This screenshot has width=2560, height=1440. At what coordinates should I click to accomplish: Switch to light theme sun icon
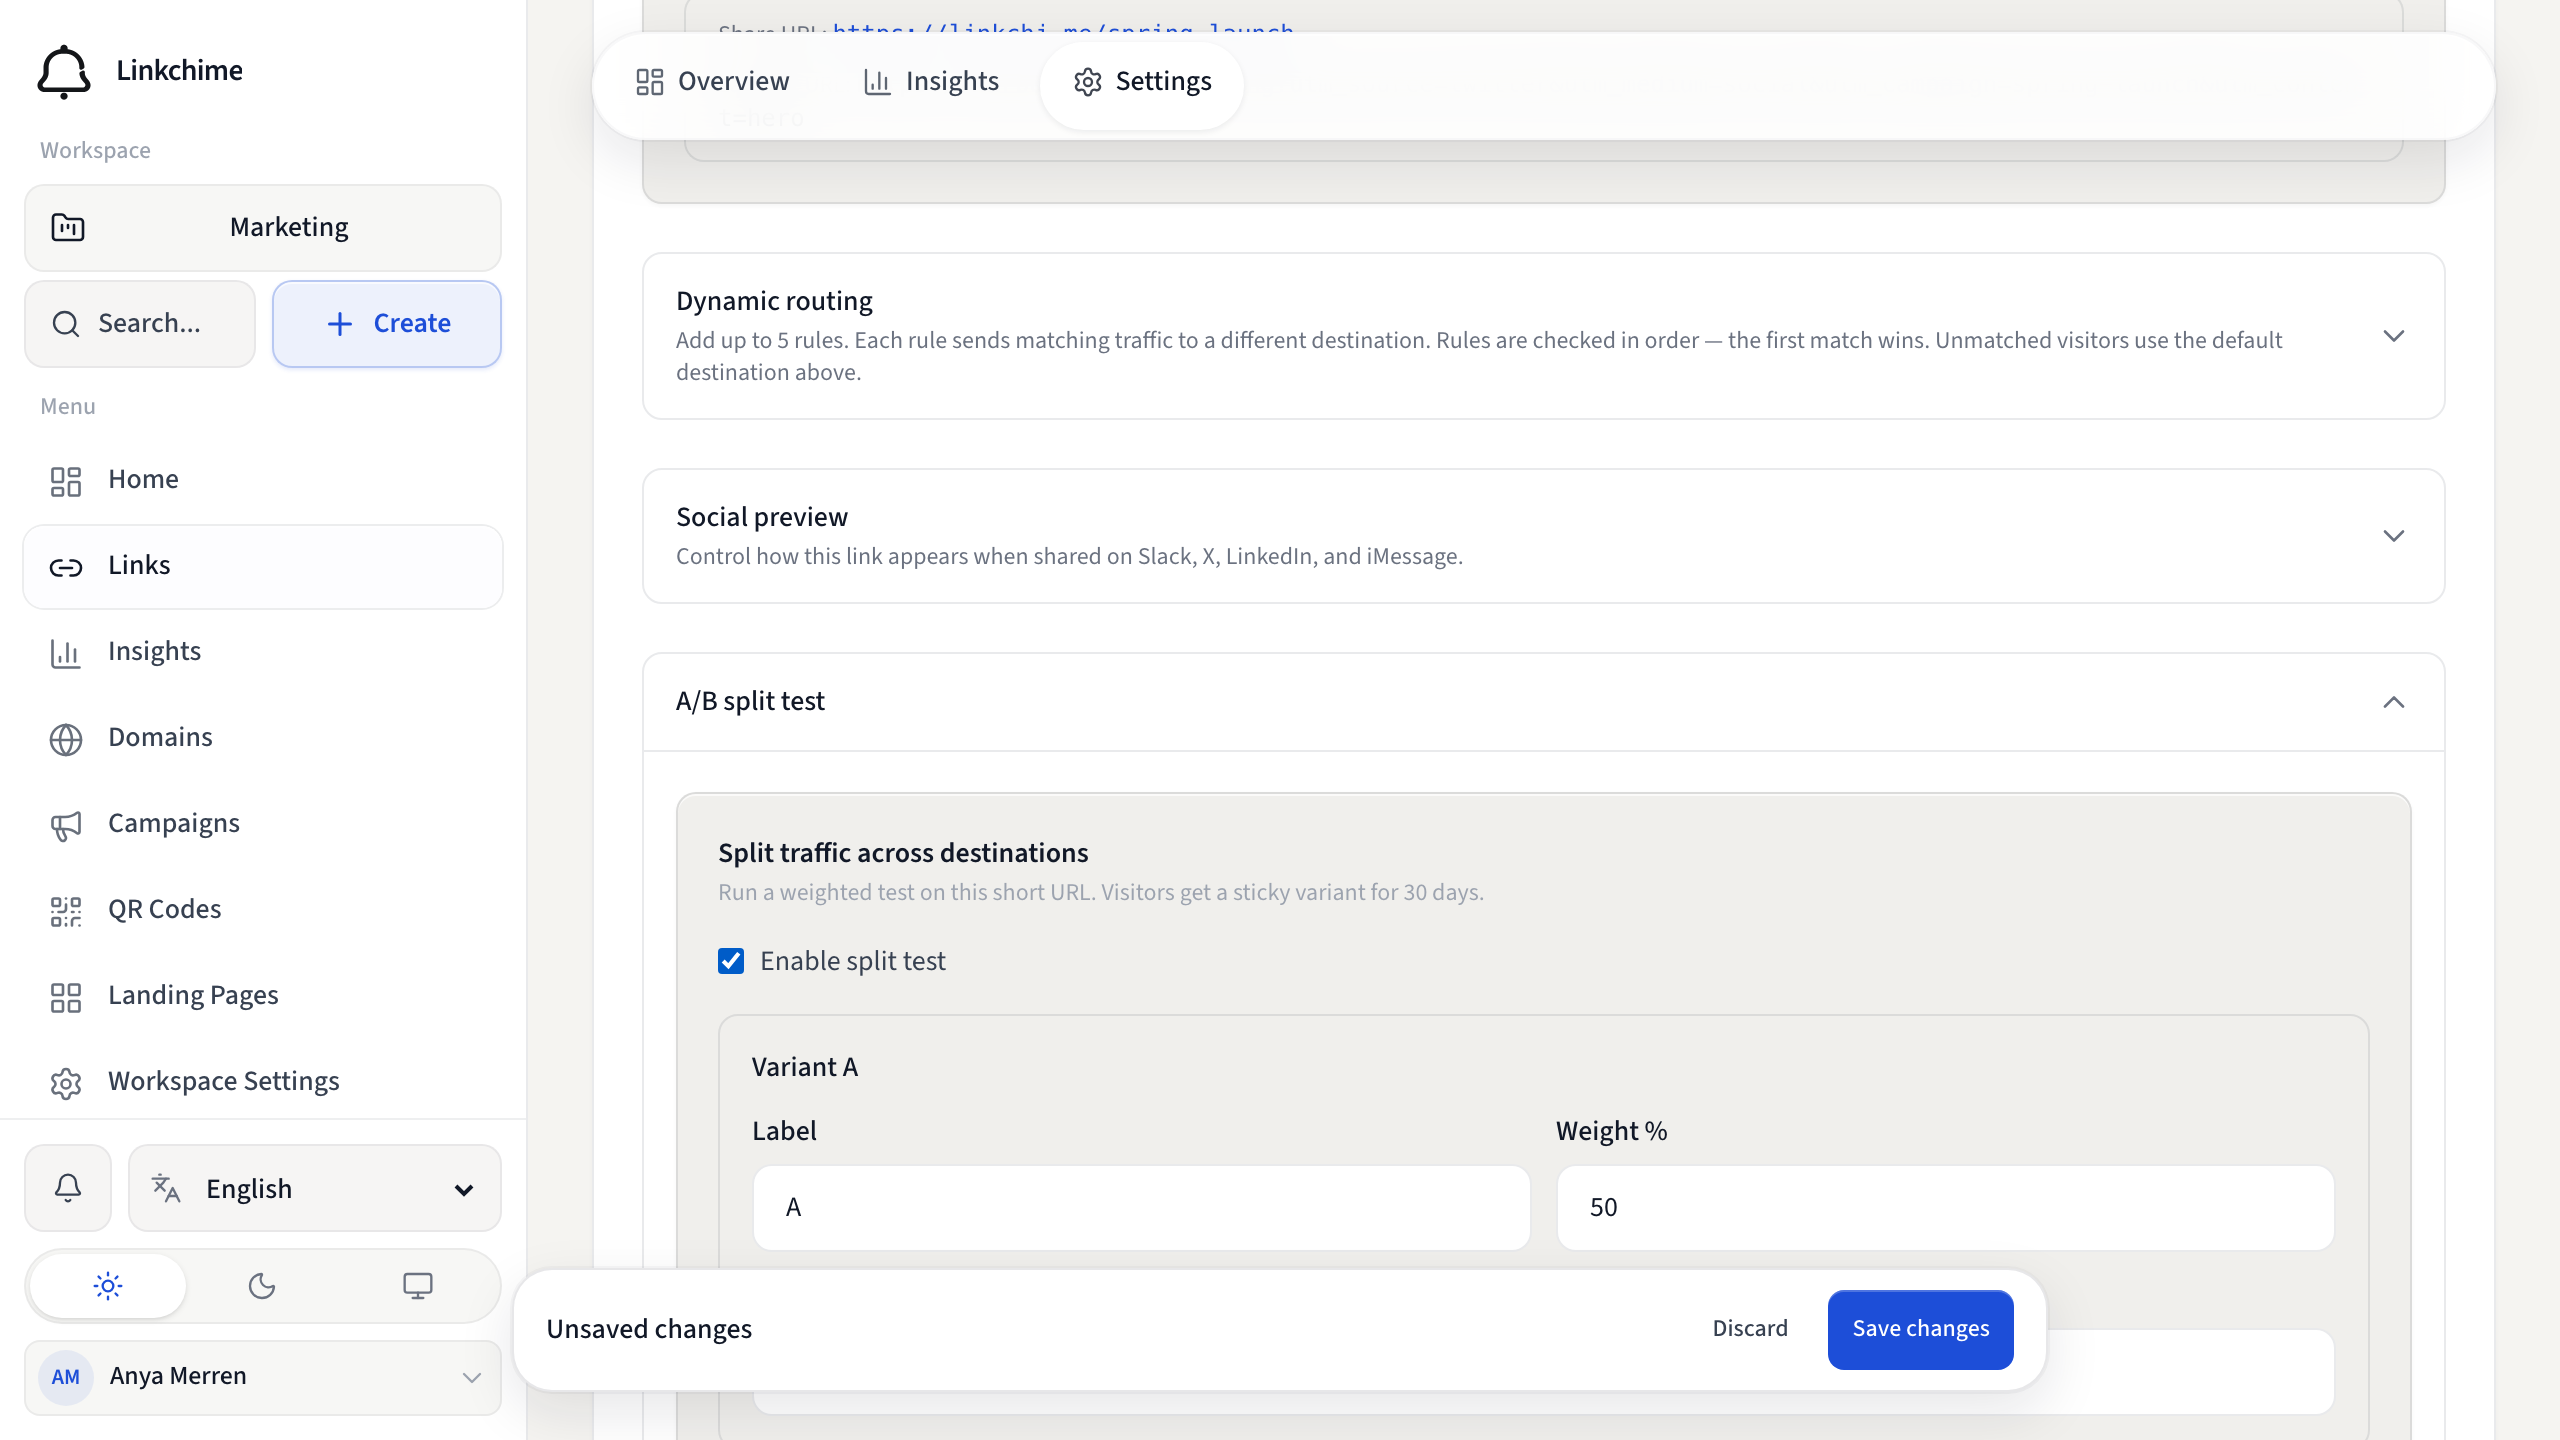coord(108,1286)
